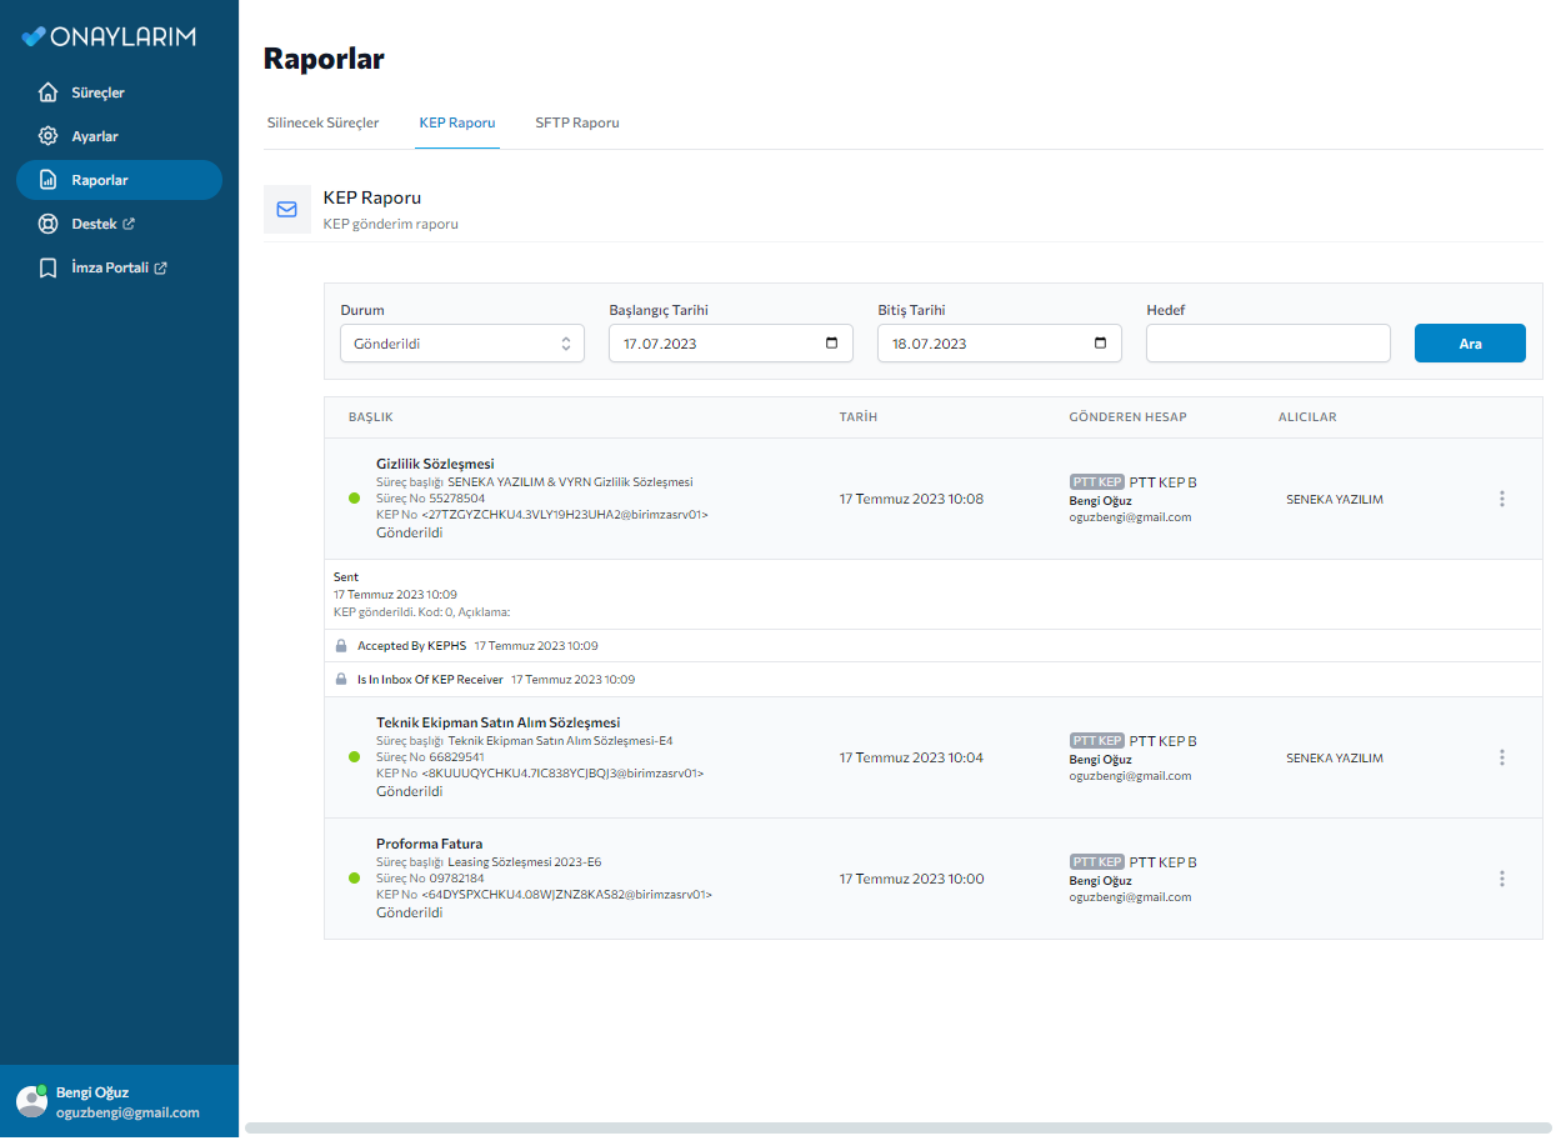
Task: Switch to the Silinecek Süreçler tab
Action: [x=323, y=123]
